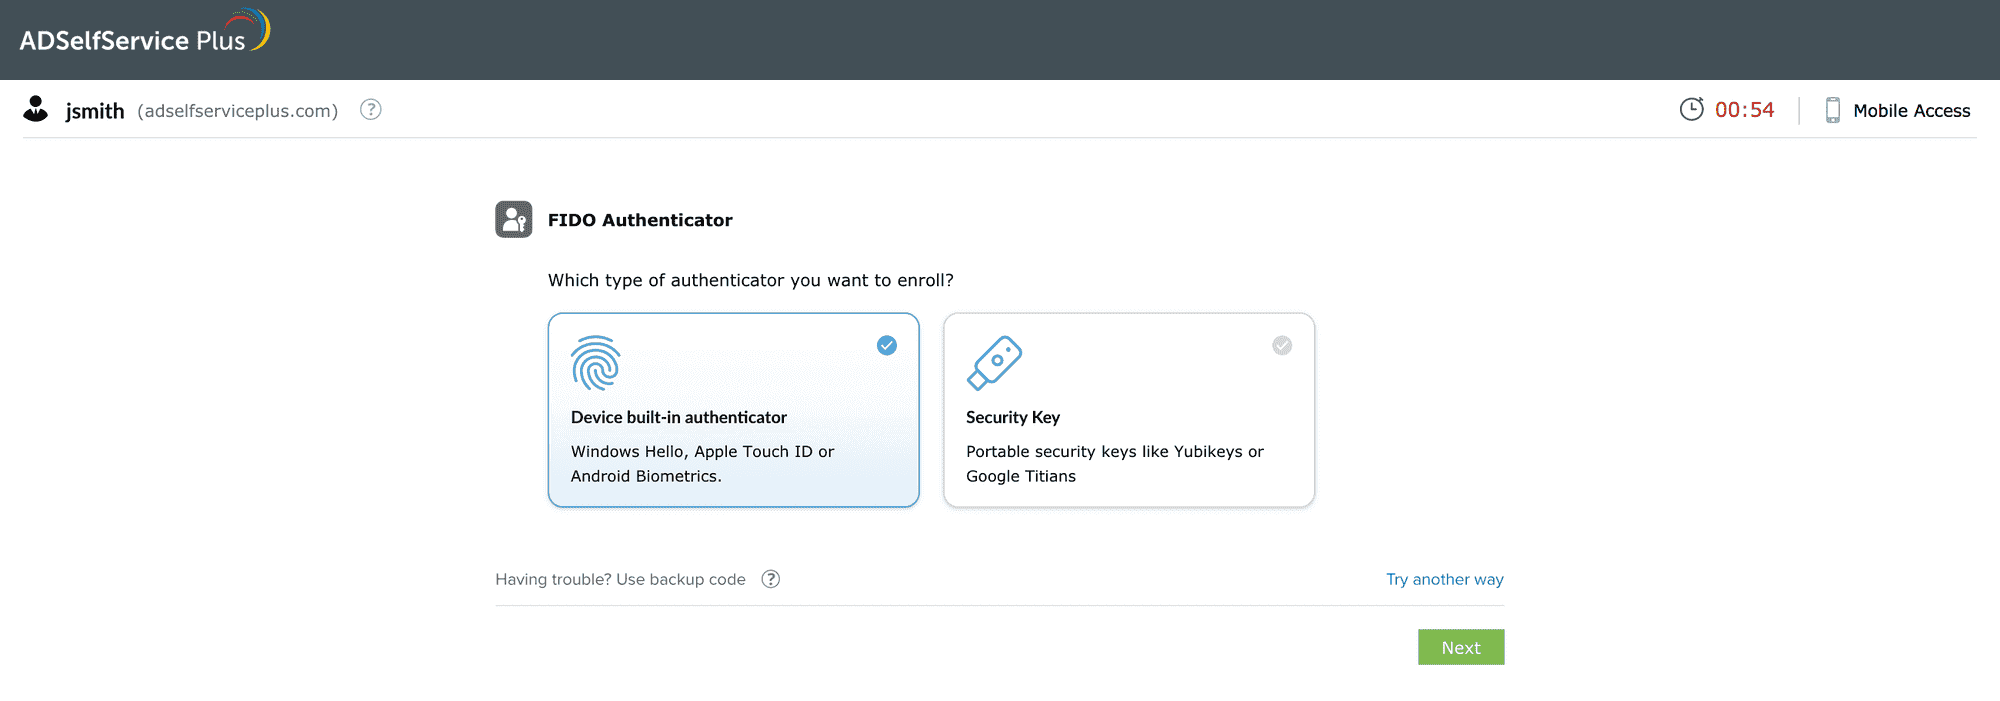Open help icon beside the domain name

pyautogui.click(x=371, y=110)
